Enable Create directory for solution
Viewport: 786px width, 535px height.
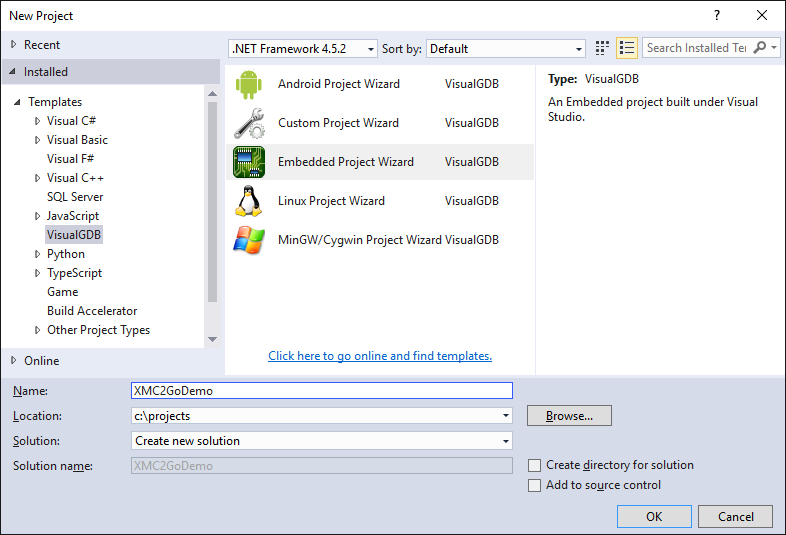[534, 465]
